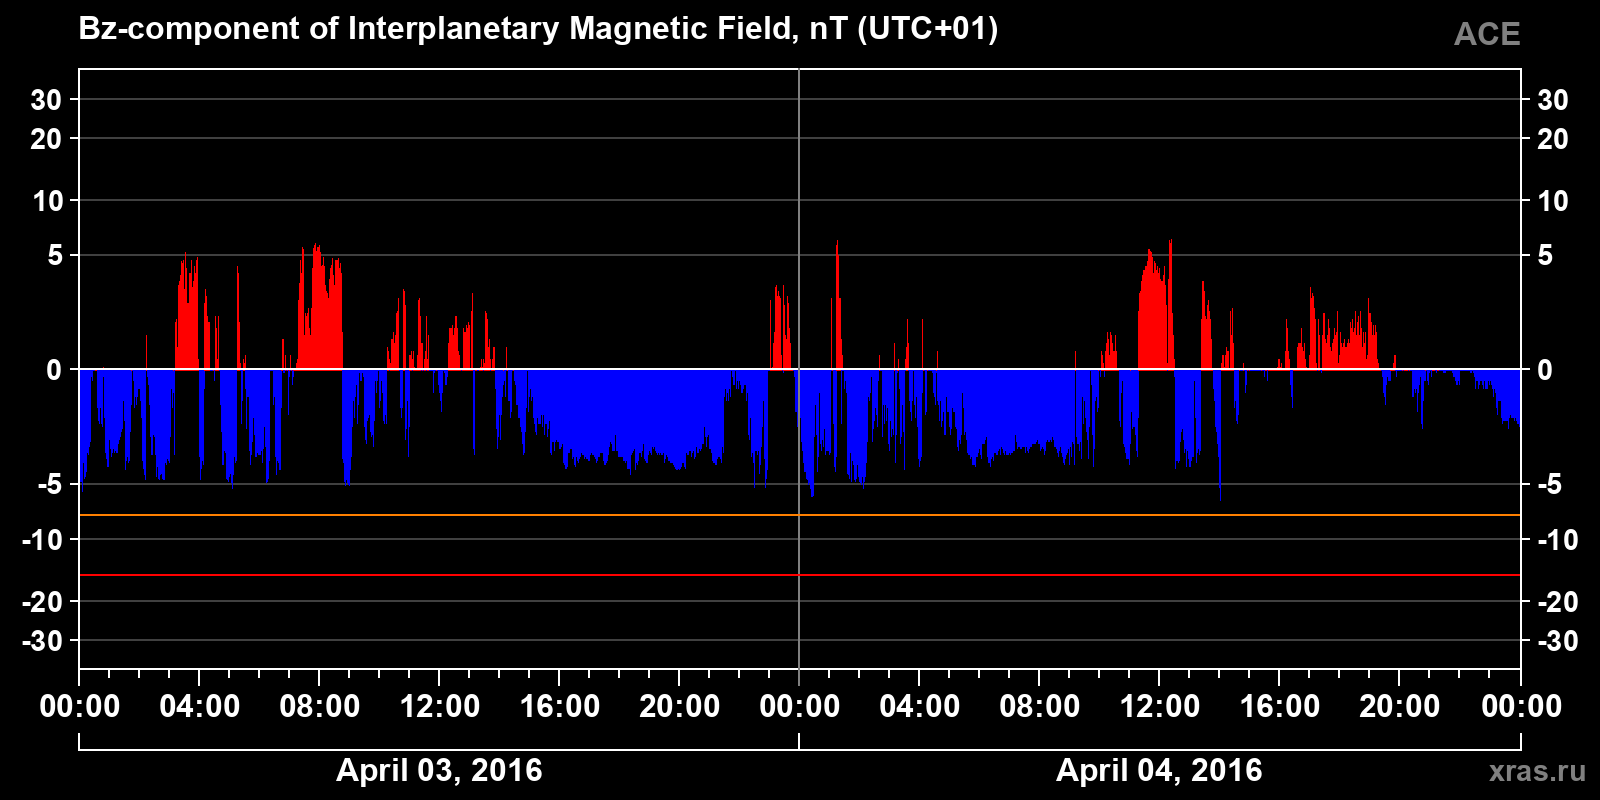Click the '08:00' time label under April 04
Viewport: 1600px width, 800px height.
click(x=1040, y=707)
